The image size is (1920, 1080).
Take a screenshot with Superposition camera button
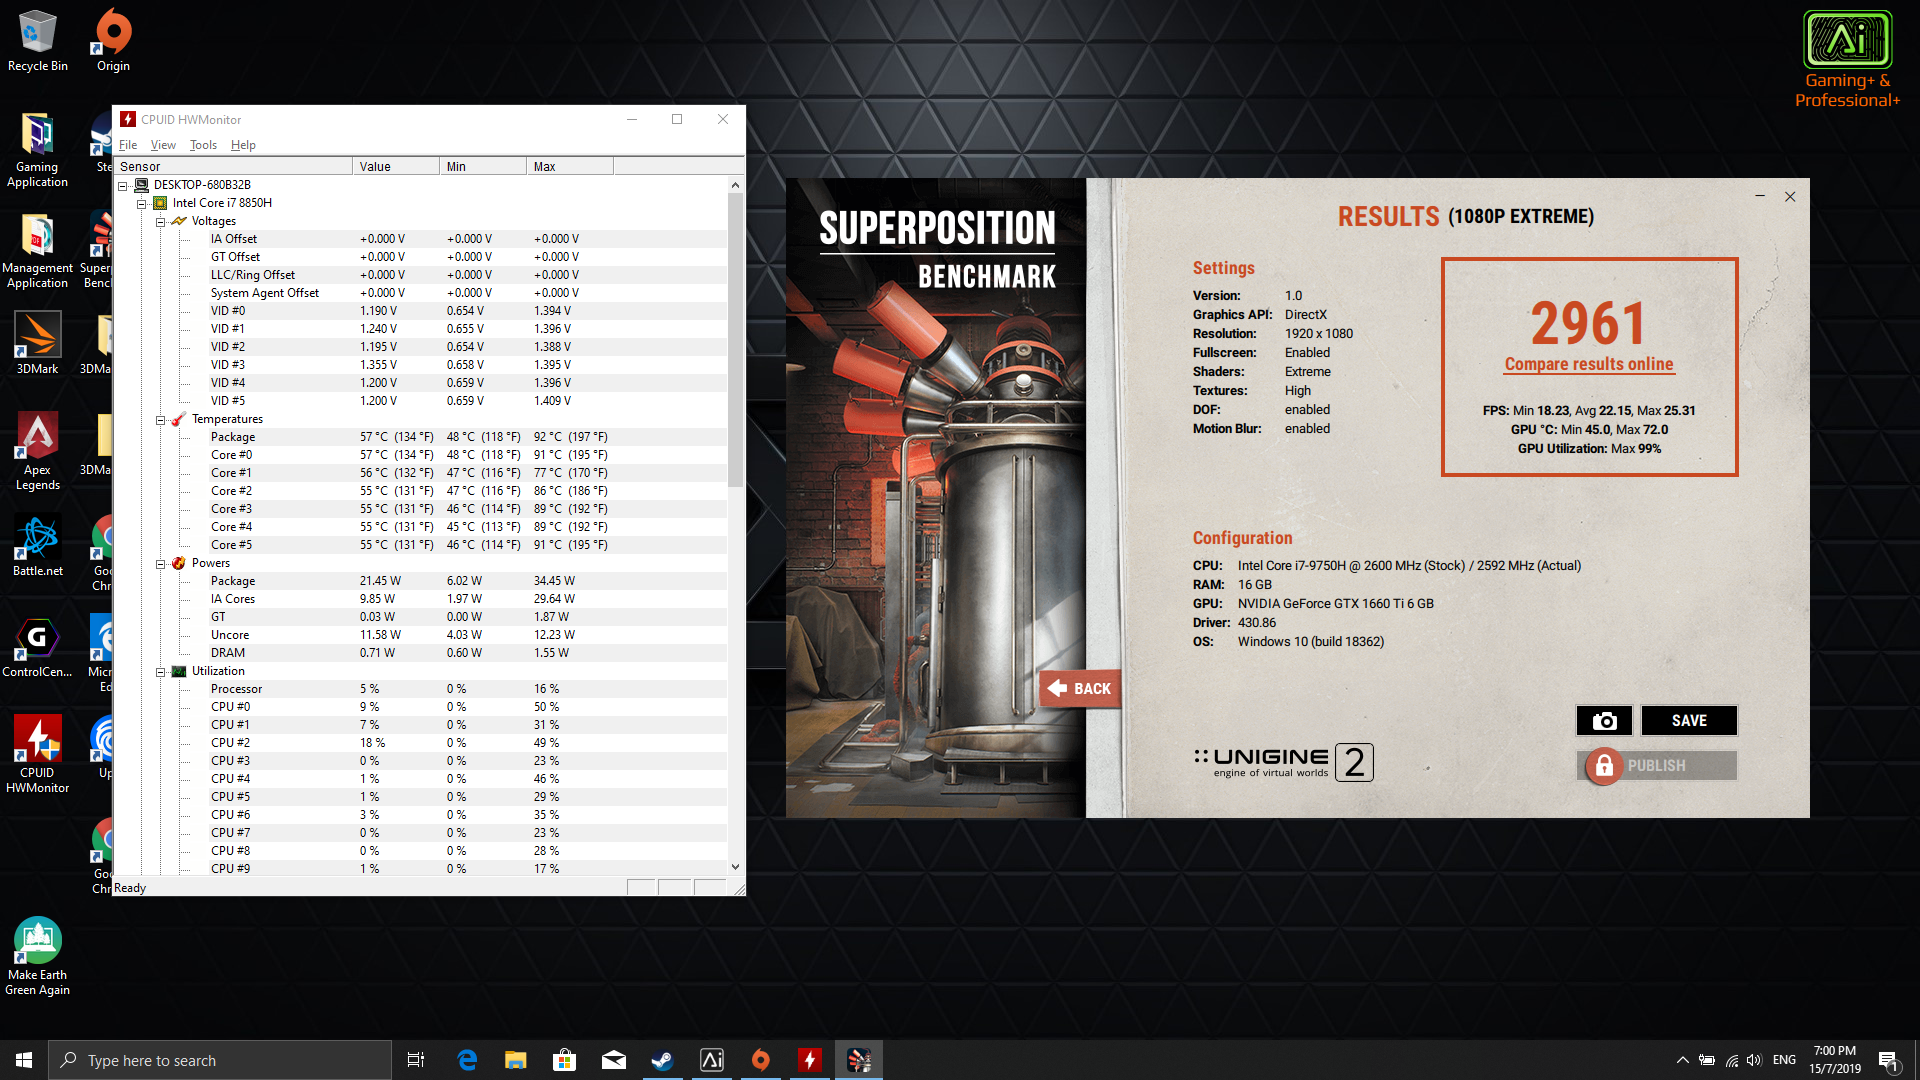tap(1604, 720)
